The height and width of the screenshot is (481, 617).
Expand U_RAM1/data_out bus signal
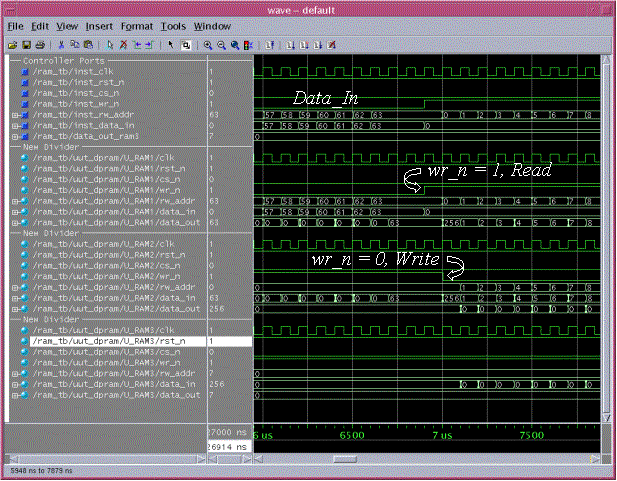(x=15, y=222)
